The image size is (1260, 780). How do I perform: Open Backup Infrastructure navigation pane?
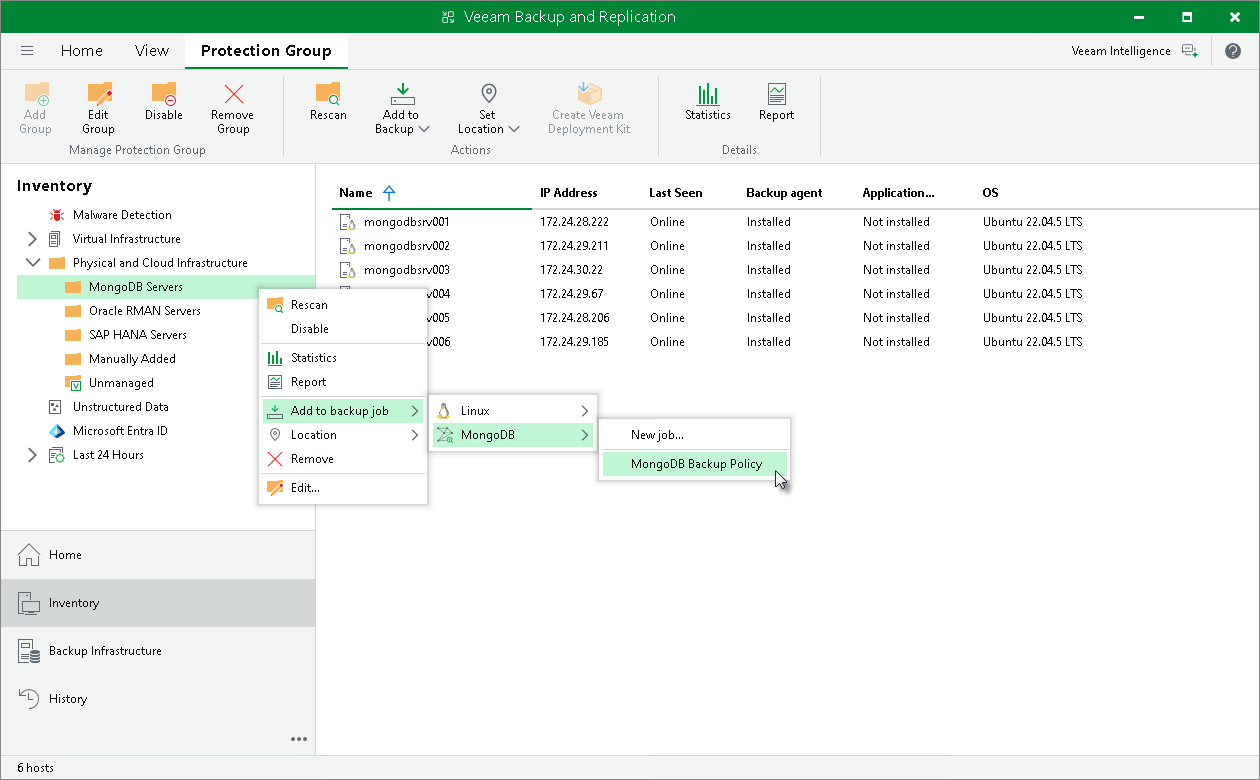[x=158, y=651]
